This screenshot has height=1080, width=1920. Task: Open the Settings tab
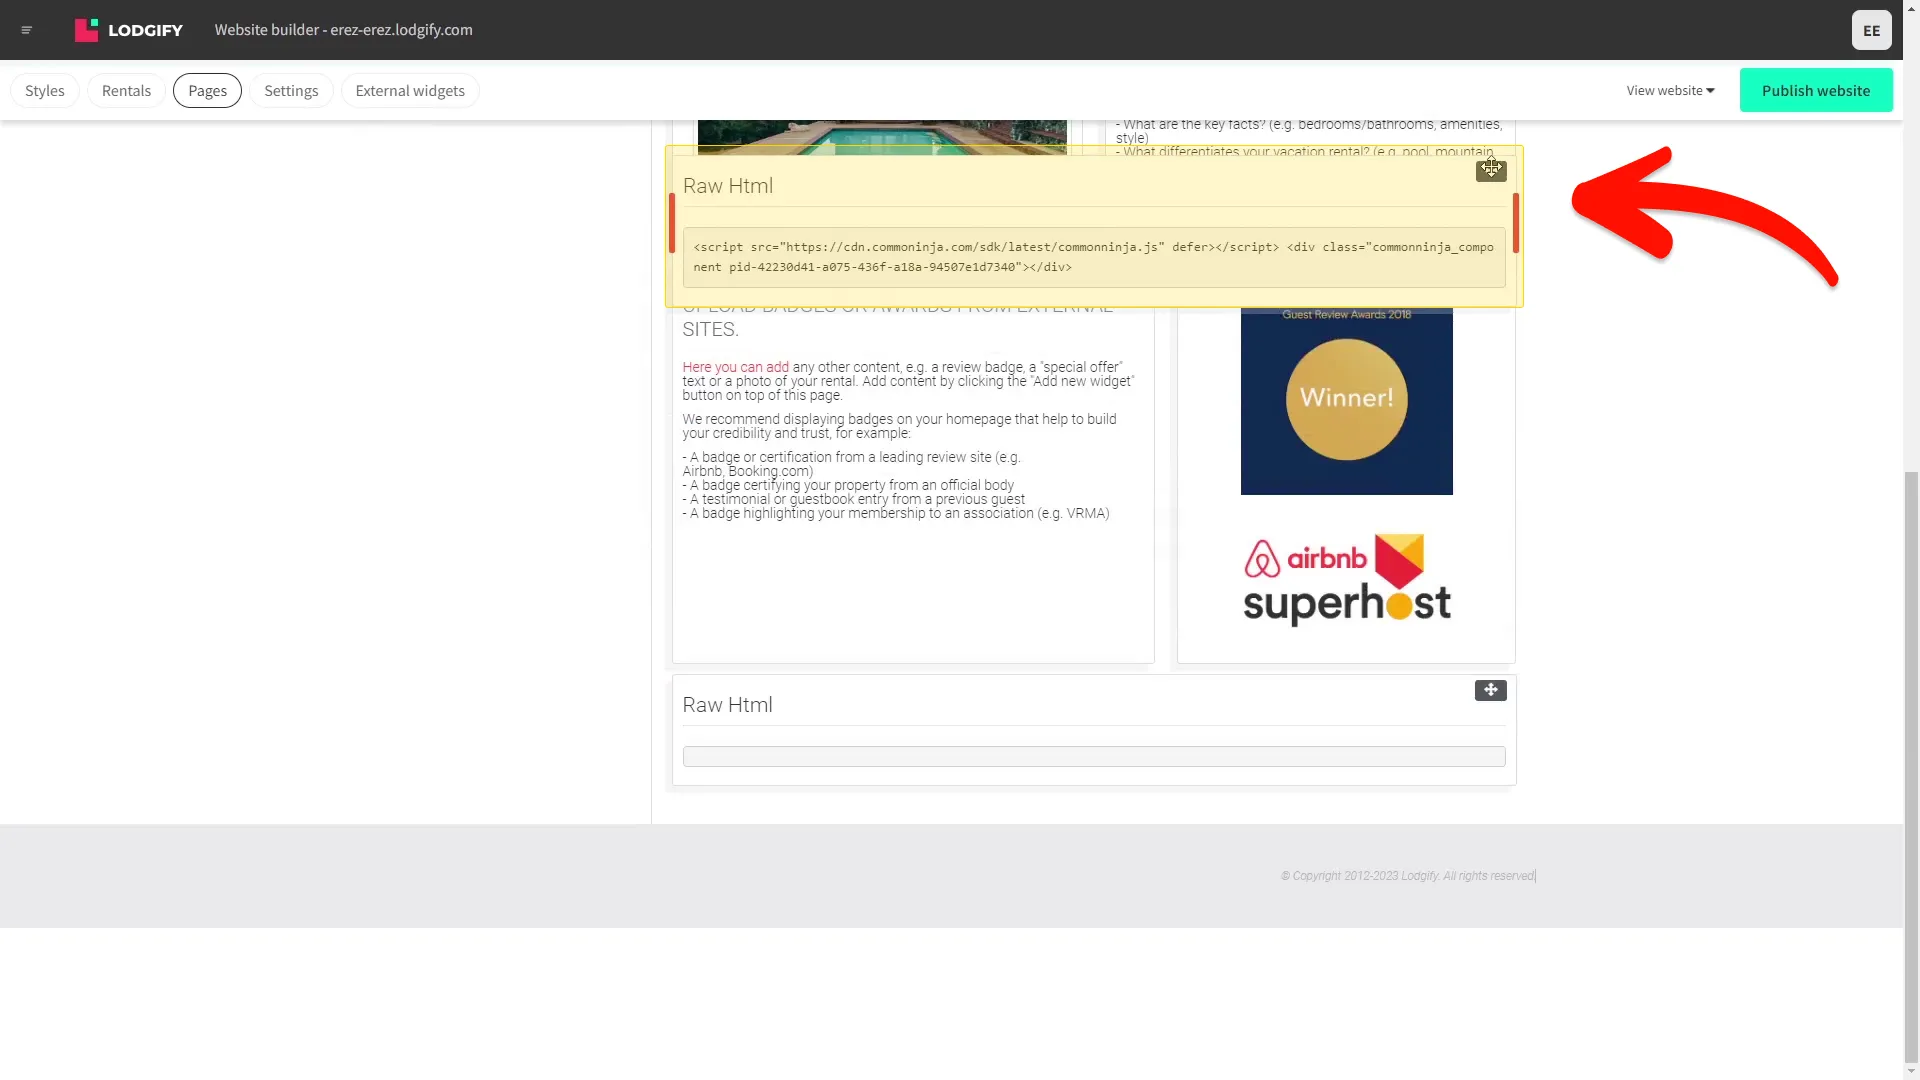(291, 90)
